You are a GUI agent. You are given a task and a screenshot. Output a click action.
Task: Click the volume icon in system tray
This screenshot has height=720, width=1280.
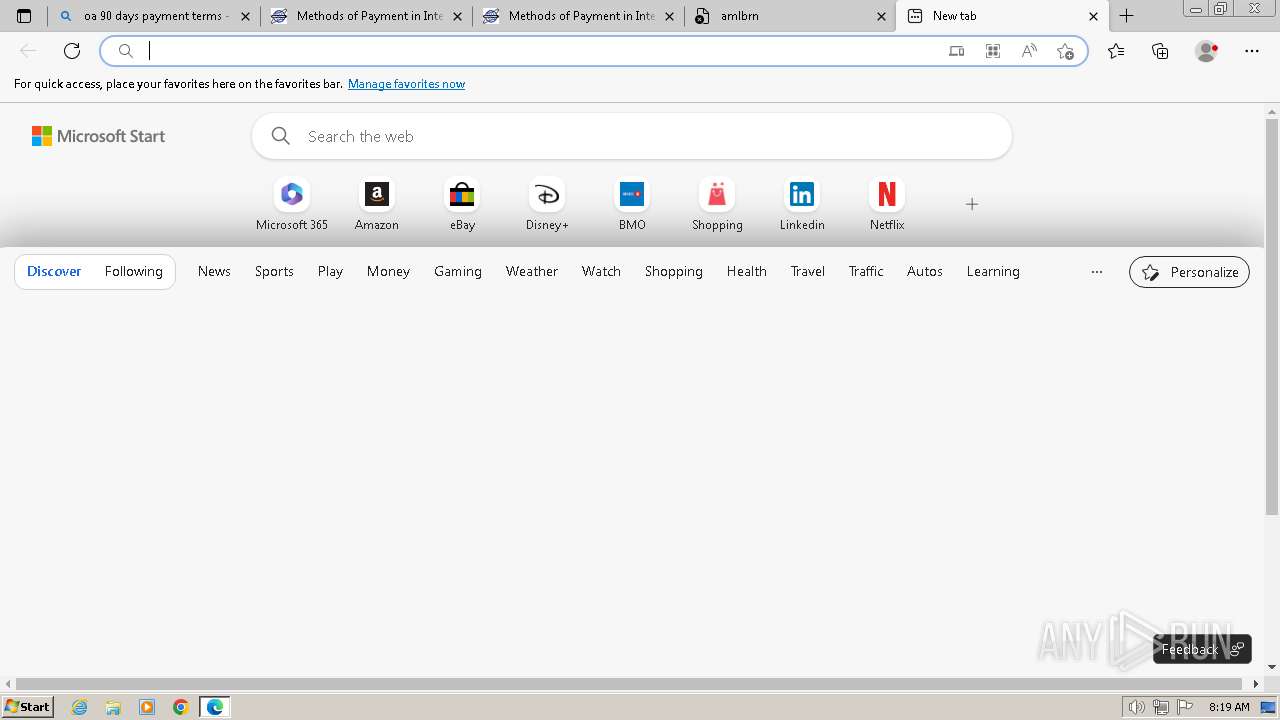click(1136, 707)
